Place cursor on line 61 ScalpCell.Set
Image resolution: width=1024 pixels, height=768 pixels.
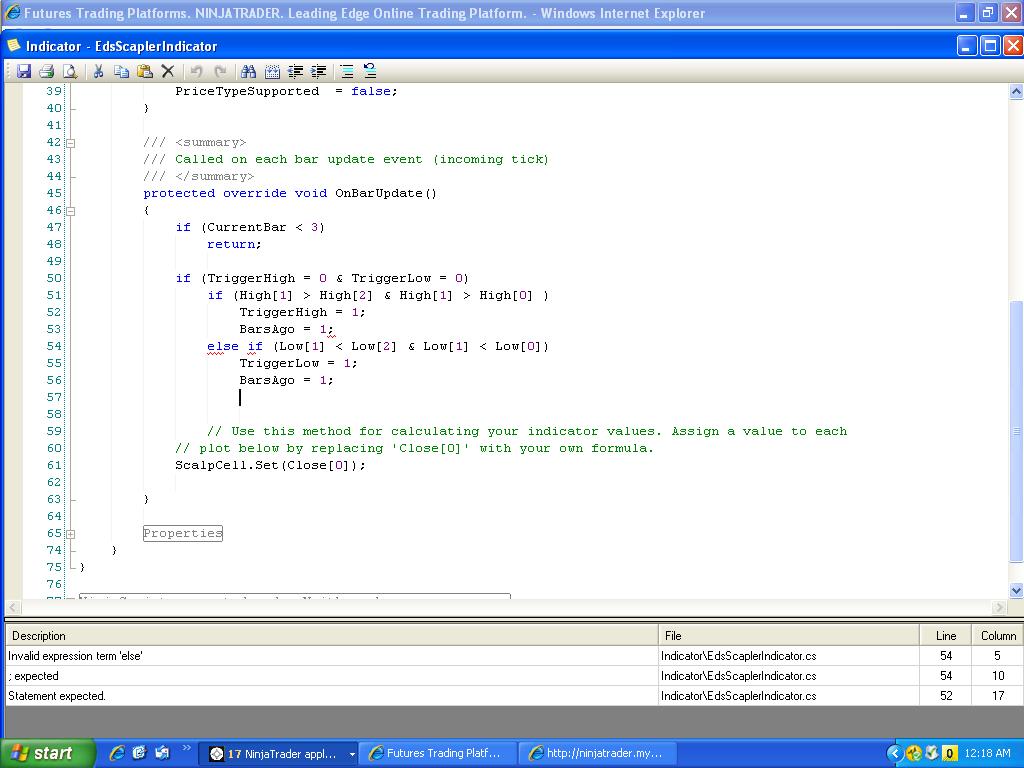tap(270, 466)
